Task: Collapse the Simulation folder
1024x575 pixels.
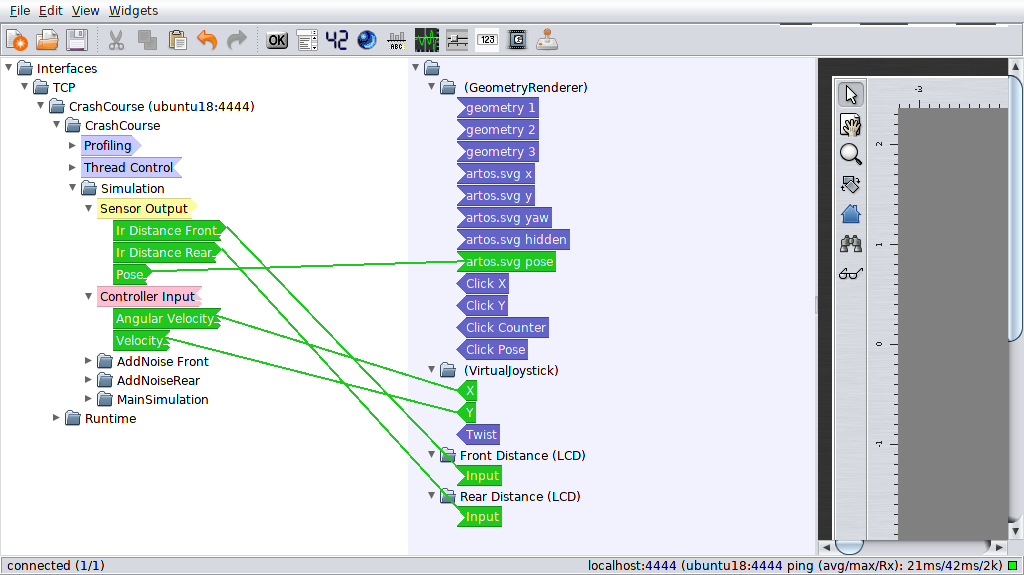Action: click(x=72, y=188)
